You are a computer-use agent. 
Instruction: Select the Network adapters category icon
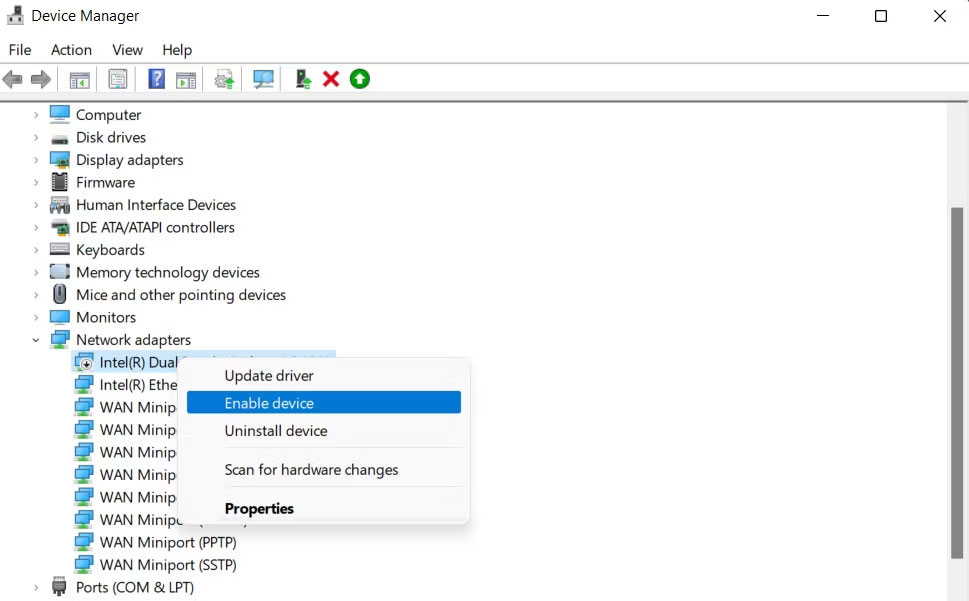coord(60,339)
